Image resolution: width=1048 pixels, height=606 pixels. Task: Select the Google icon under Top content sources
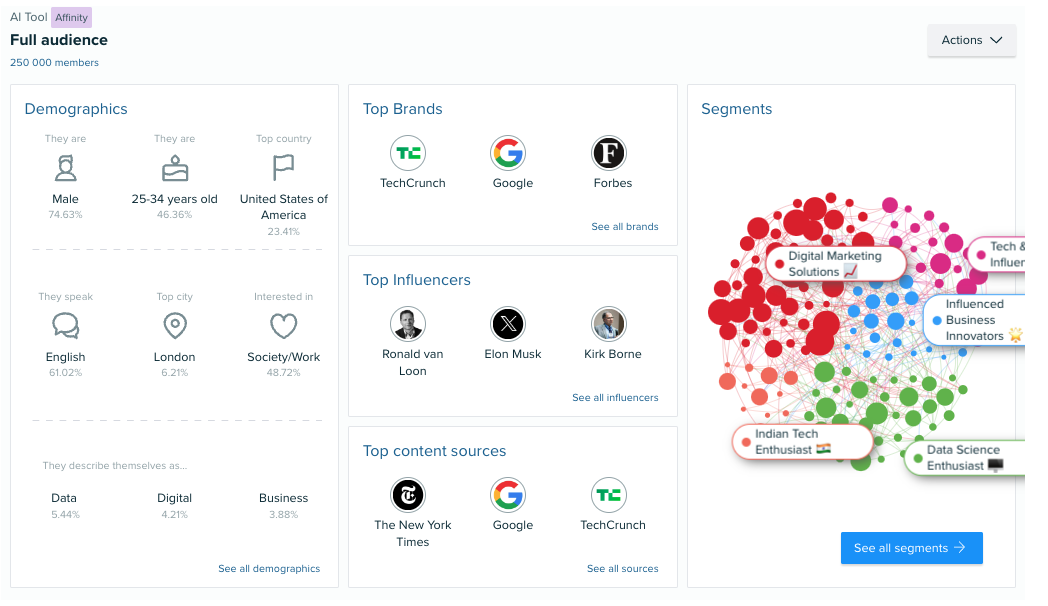(x=511, y=495)
